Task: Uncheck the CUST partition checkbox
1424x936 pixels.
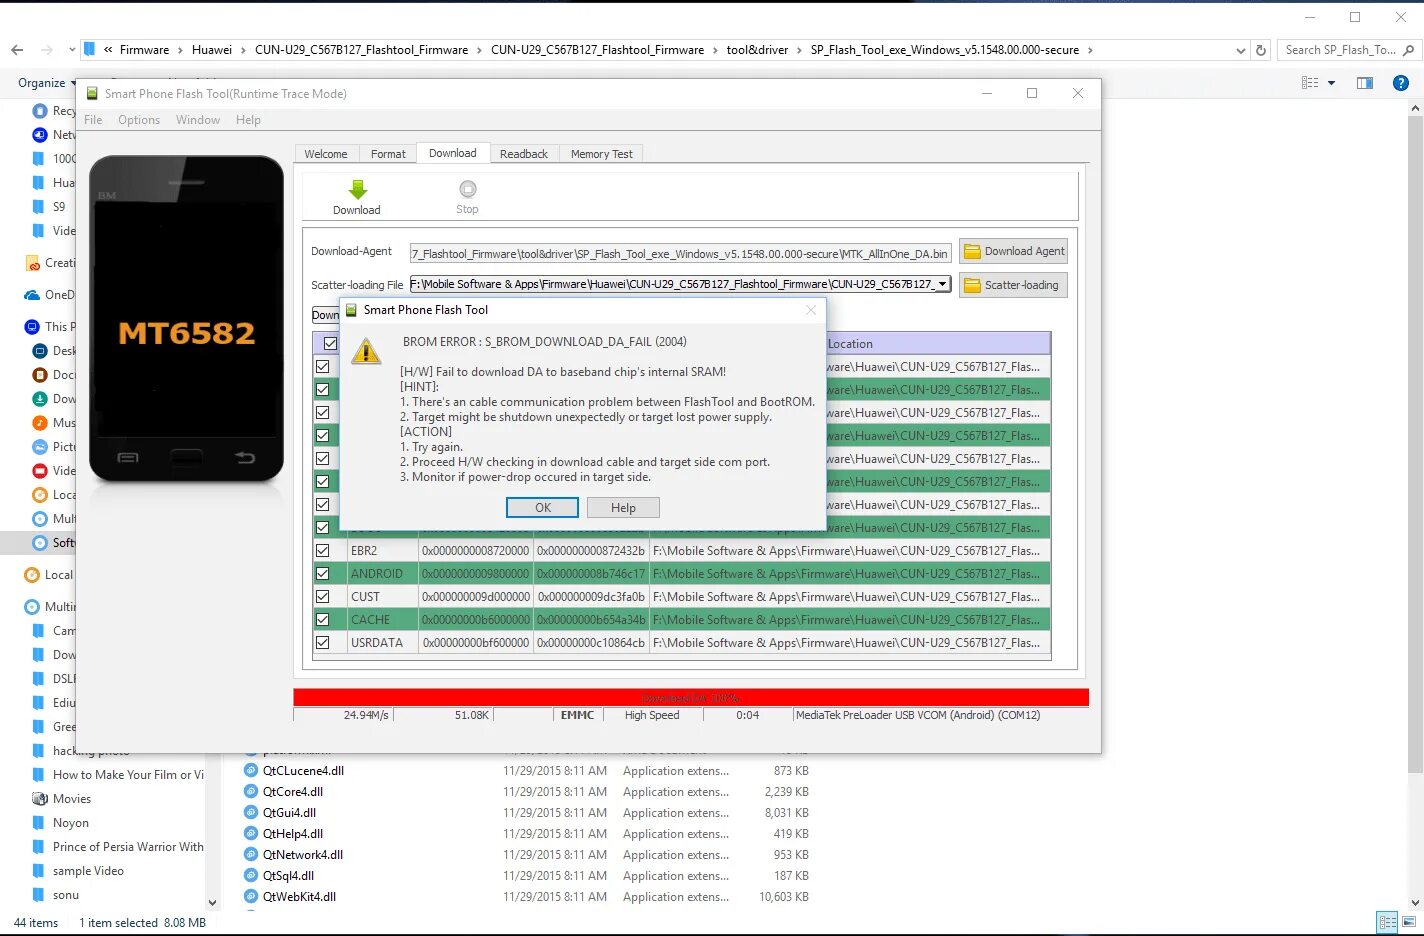Action: point(323,596)
